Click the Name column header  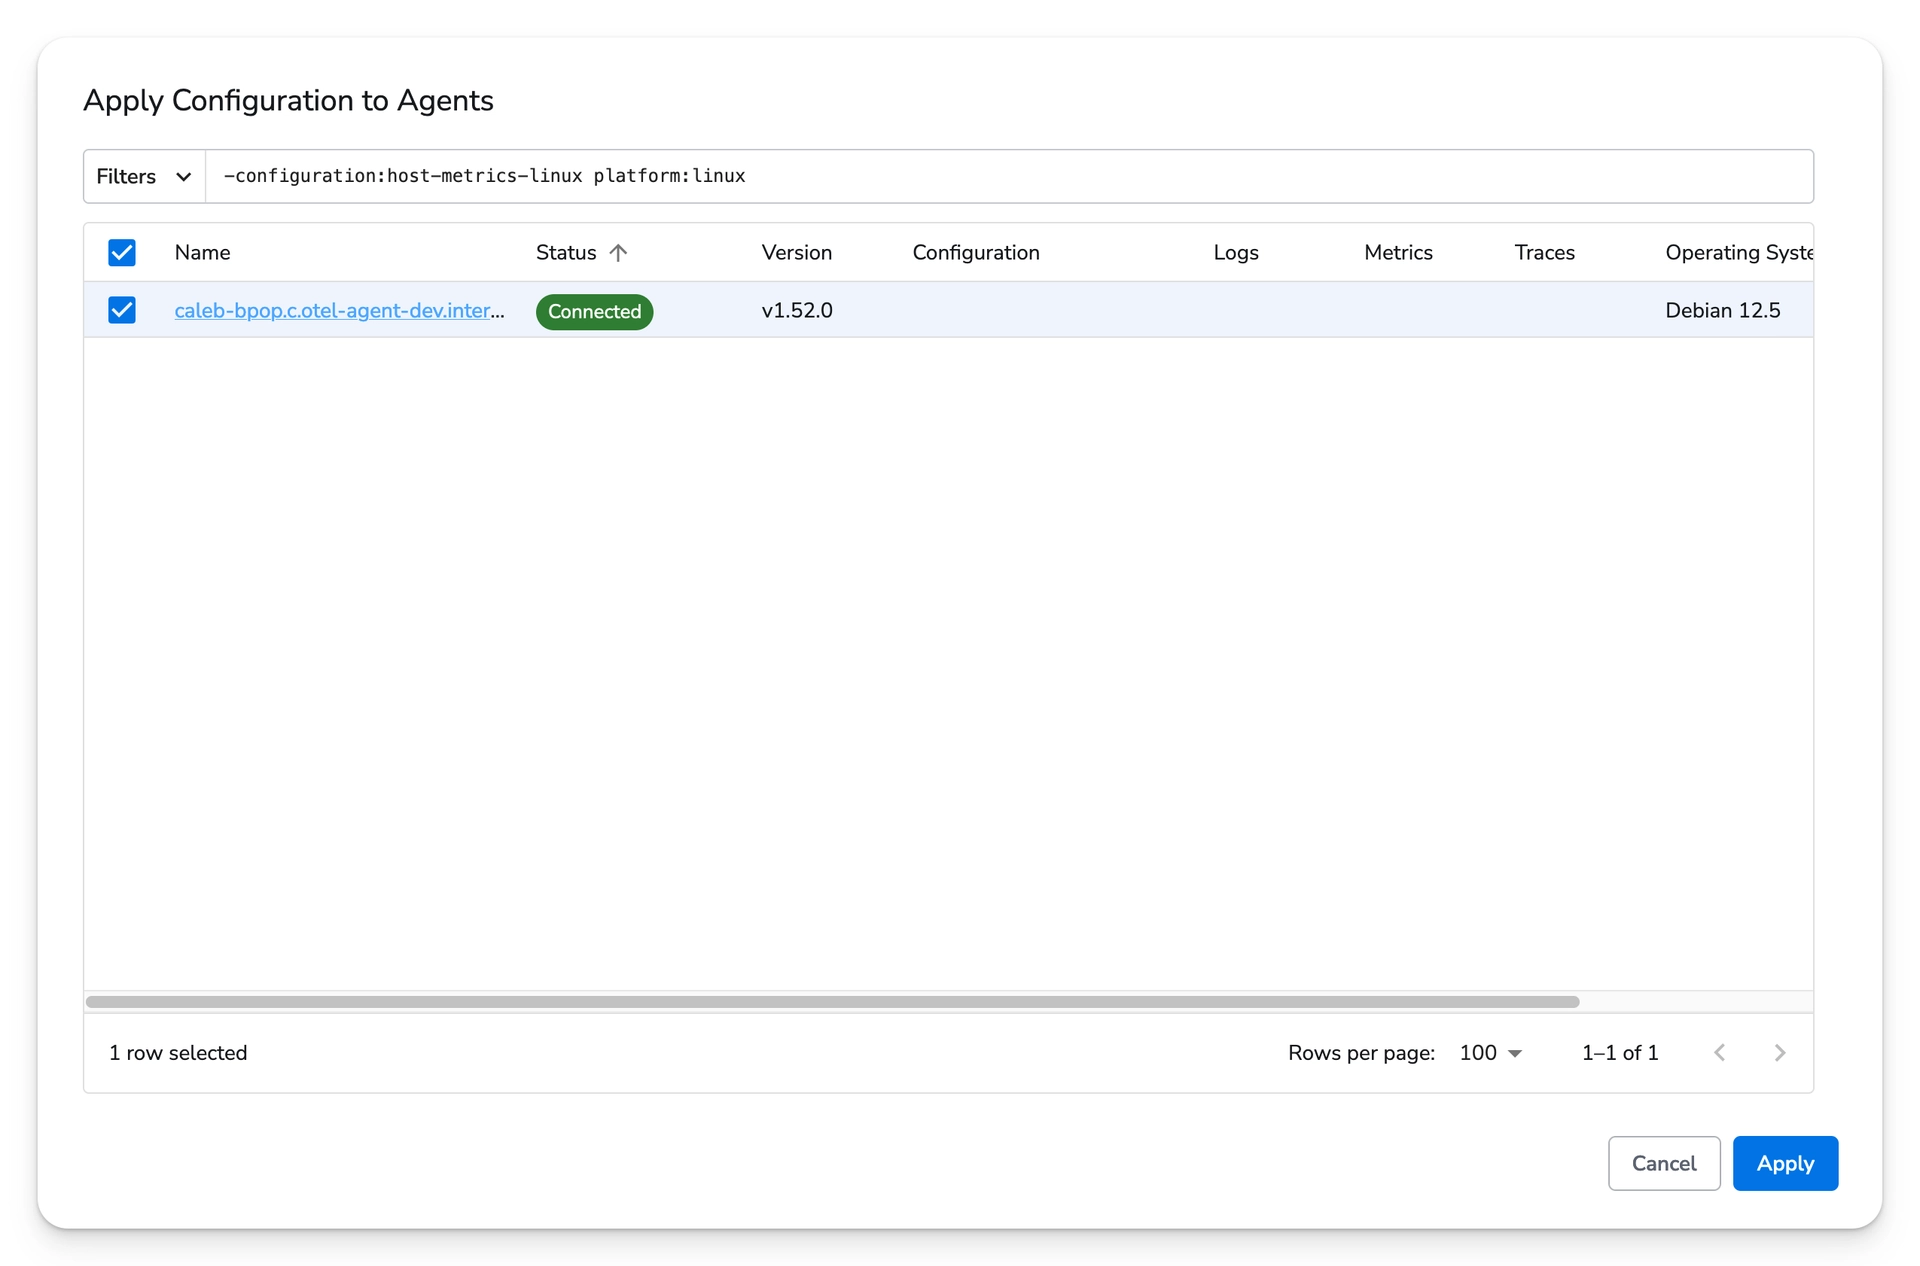pos(202,252)
